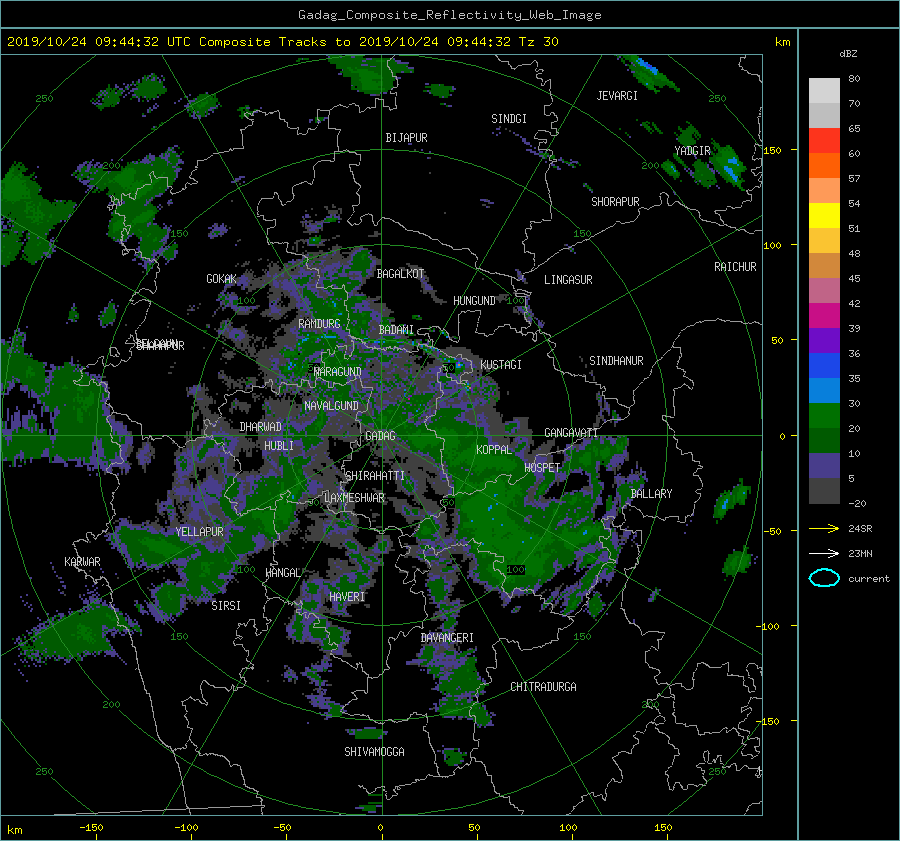The width and height of the screenshot is (900, 841).
Task: Click the DAVANGERI city label
Action: [447, 638]
